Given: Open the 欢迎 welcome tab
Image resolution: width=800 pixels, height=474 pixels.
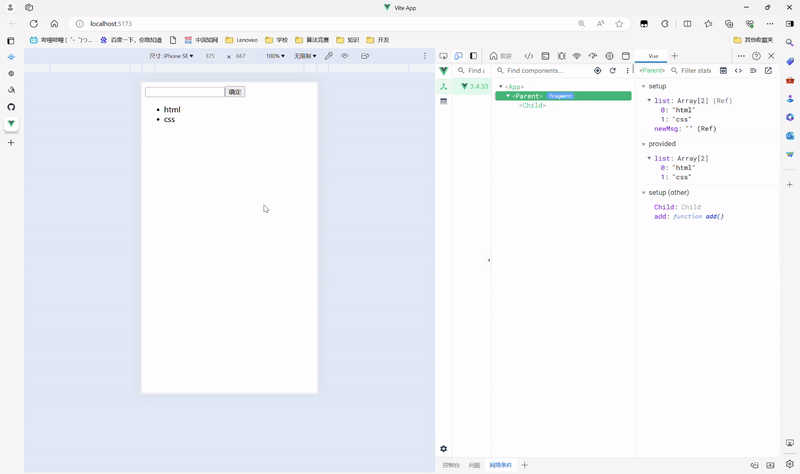Looking at the screenshot, I should [501, 56].
